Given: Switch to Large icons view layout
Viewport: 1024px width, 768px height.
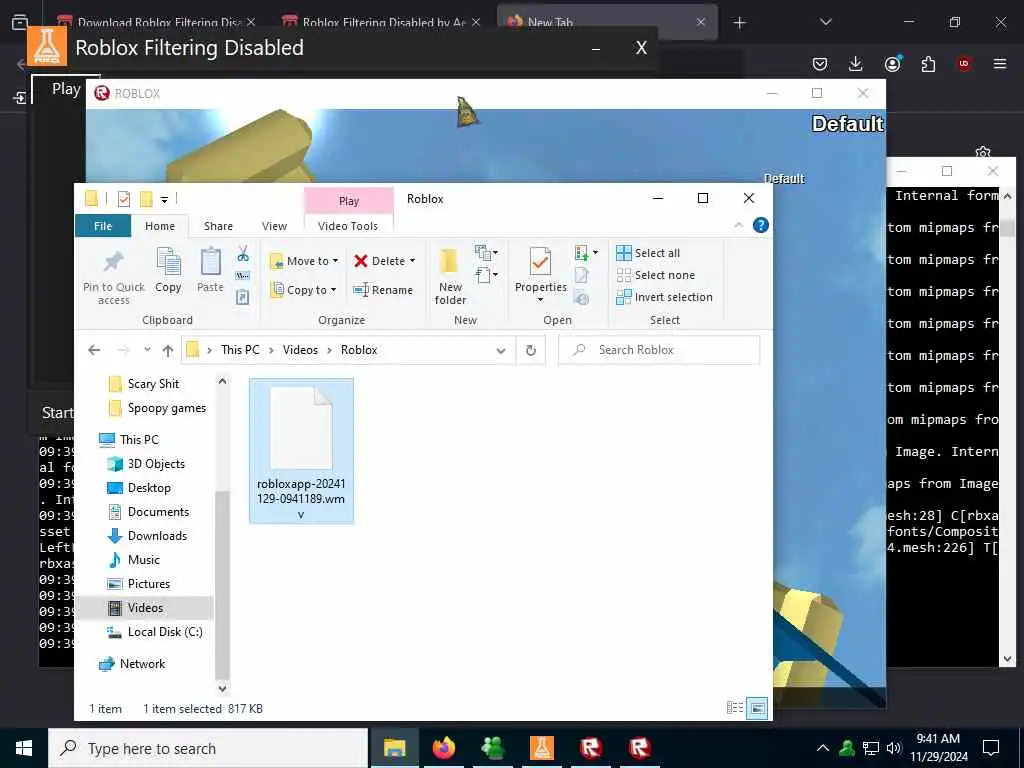Looking at the screenshot, I should pos(757,708).
